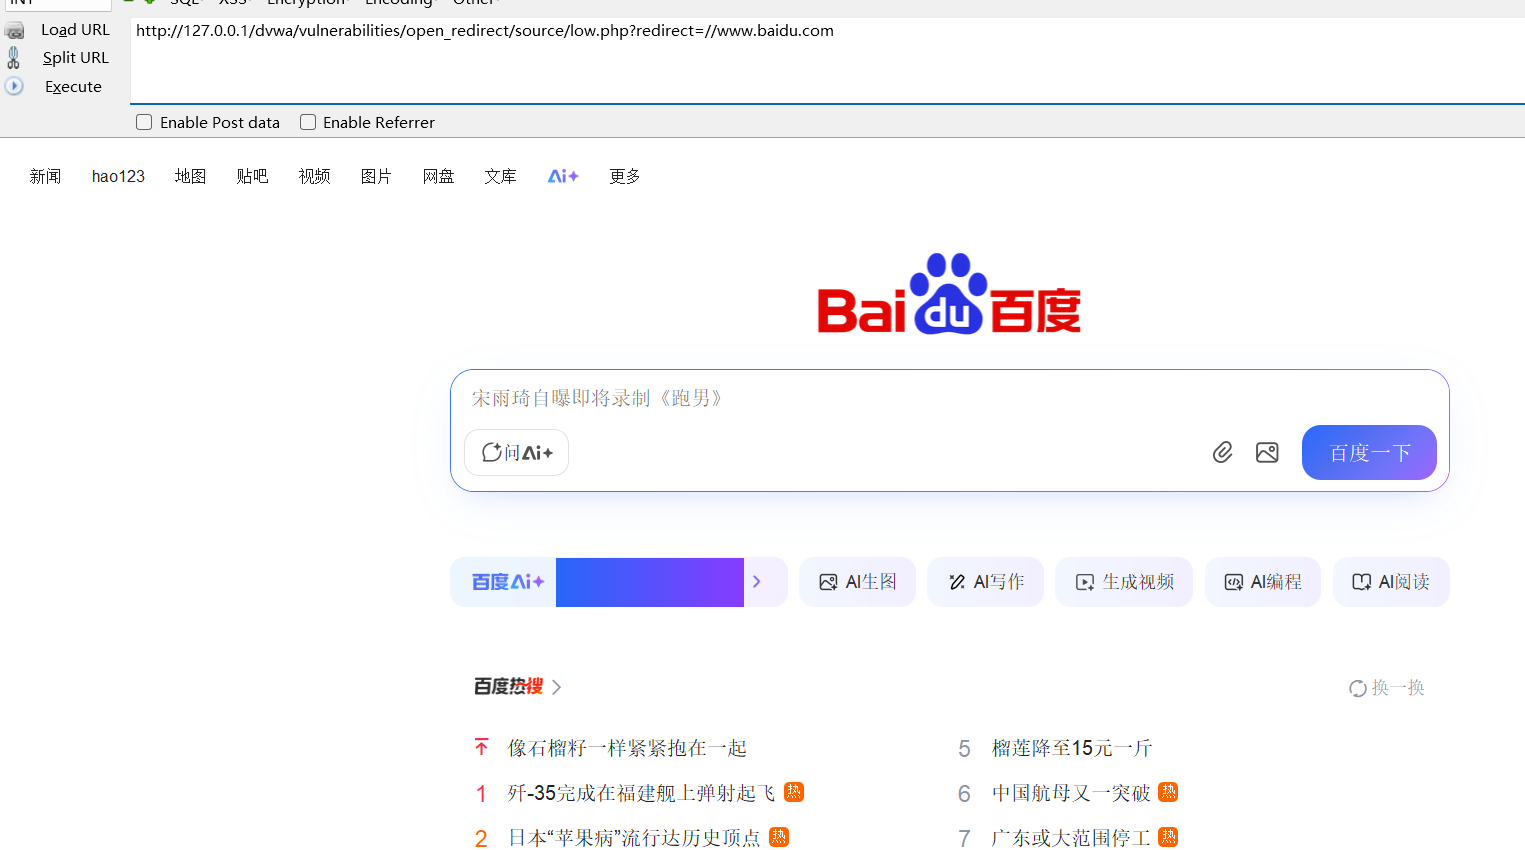This screenshot has height=850, width=1525.
Task: Open the 贴吧 link
Action: [252, 176]
